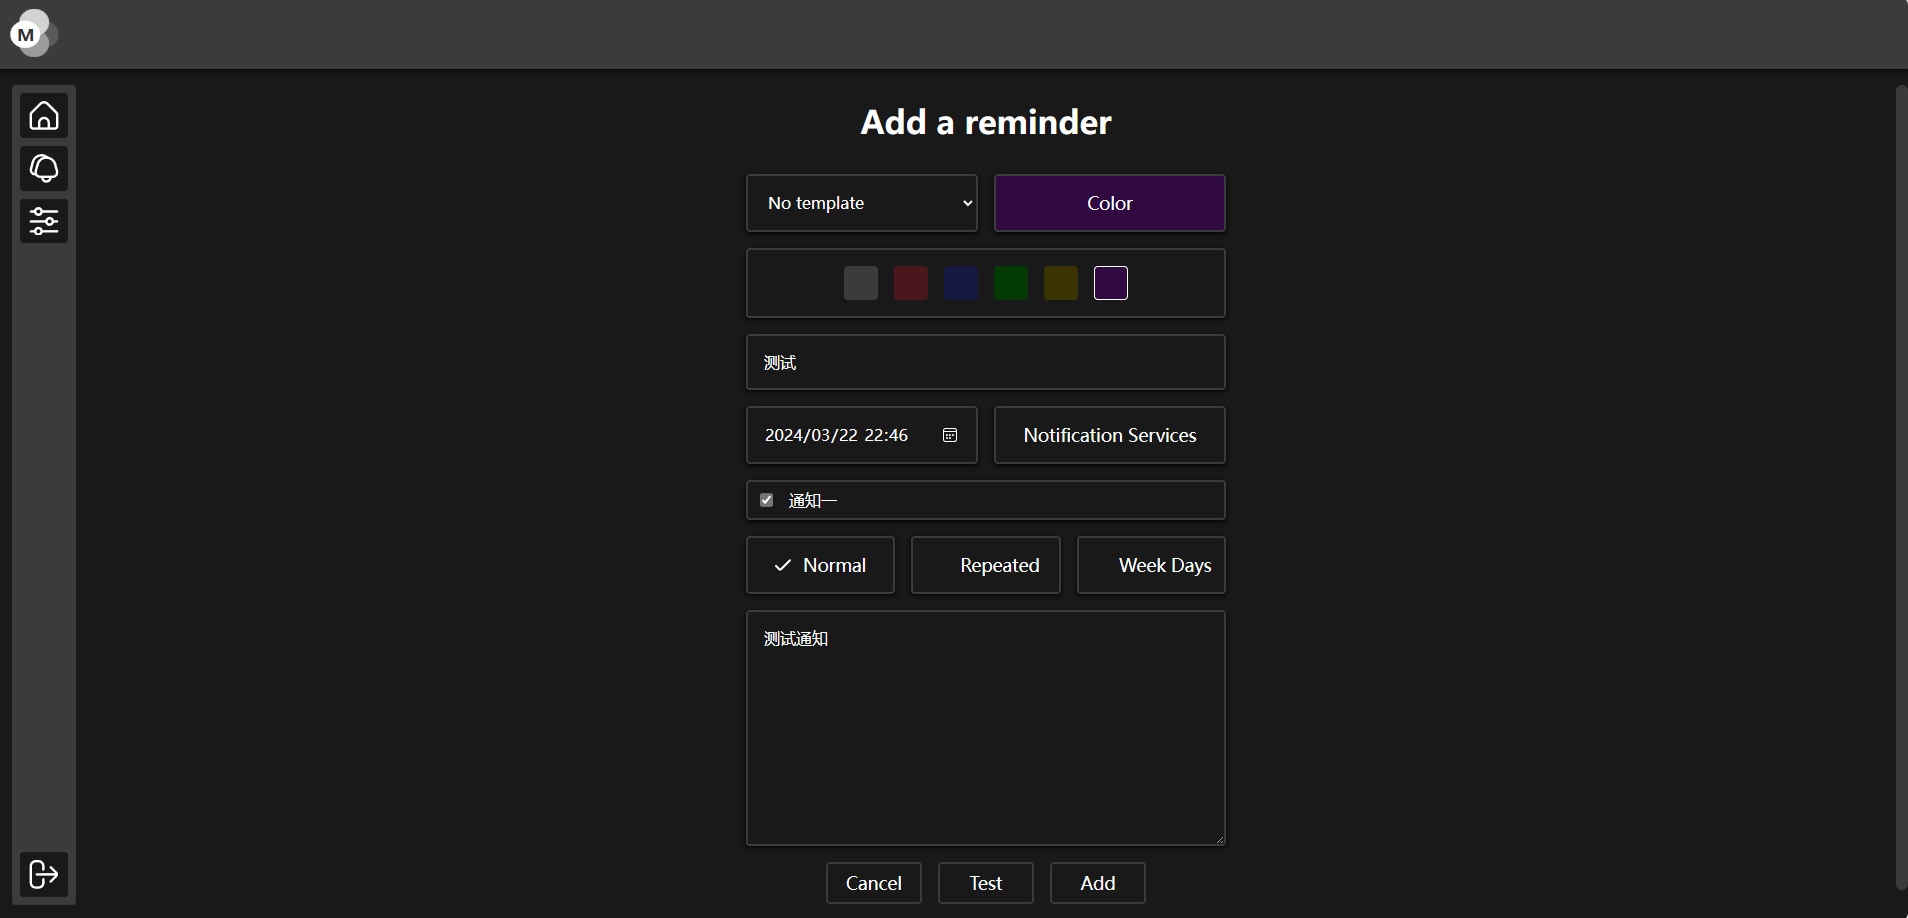Toggle the 通知一 notification service checkbox
Screen dimensions: 1908x918
pyautogui.click(x=767, y=500)
